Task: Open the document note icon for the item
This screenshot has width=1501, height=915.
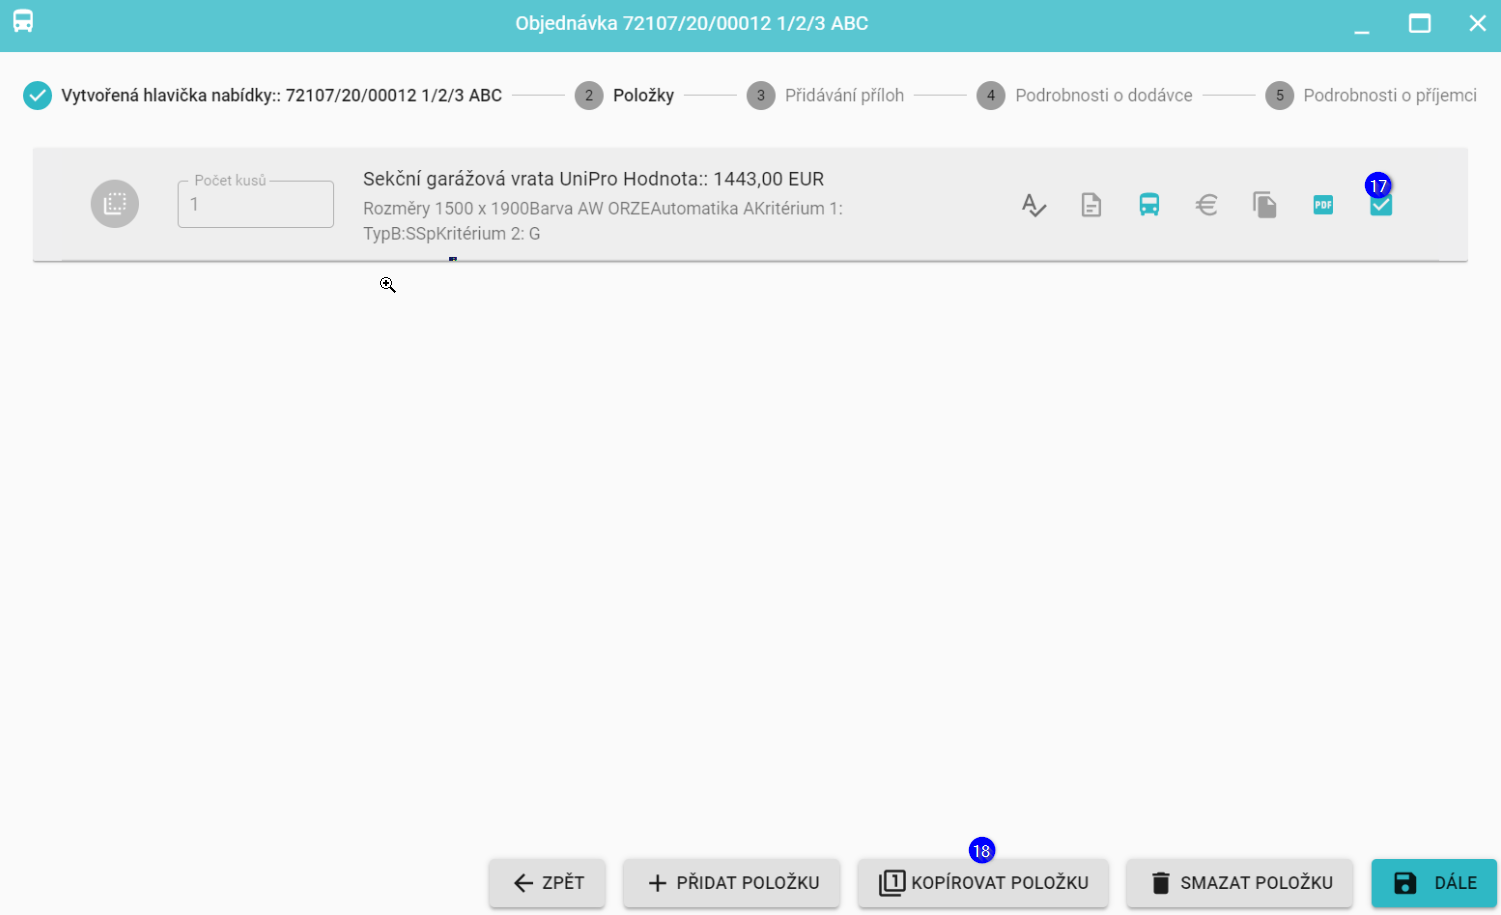Action: pos(1091,205)
